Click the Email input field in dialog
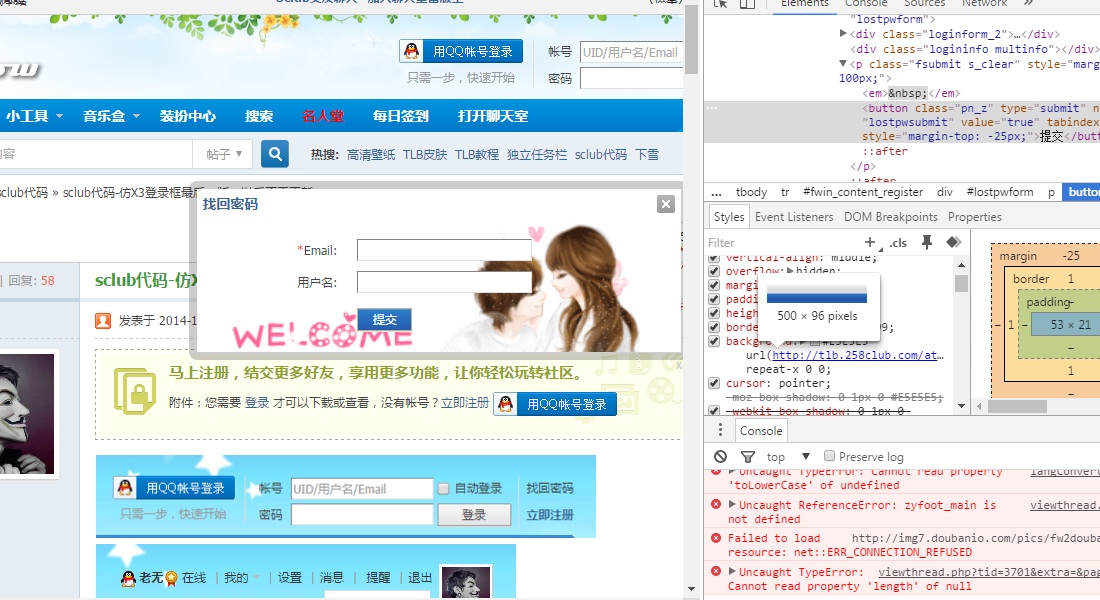The width and height of the screenshot is (1100, 600). (444, 250)
